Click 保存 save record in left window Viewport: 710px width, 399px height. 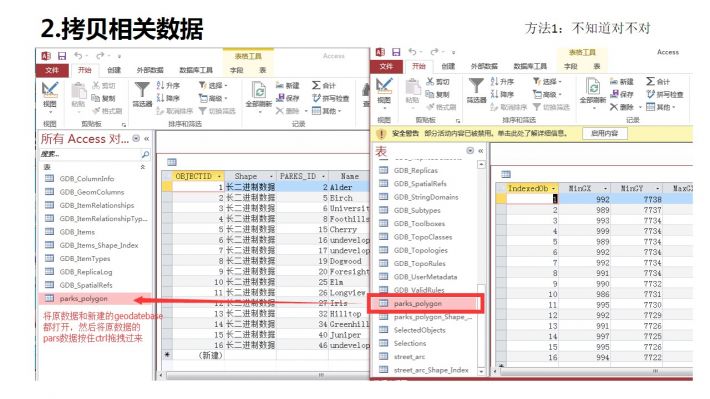[x=288, y=98]
